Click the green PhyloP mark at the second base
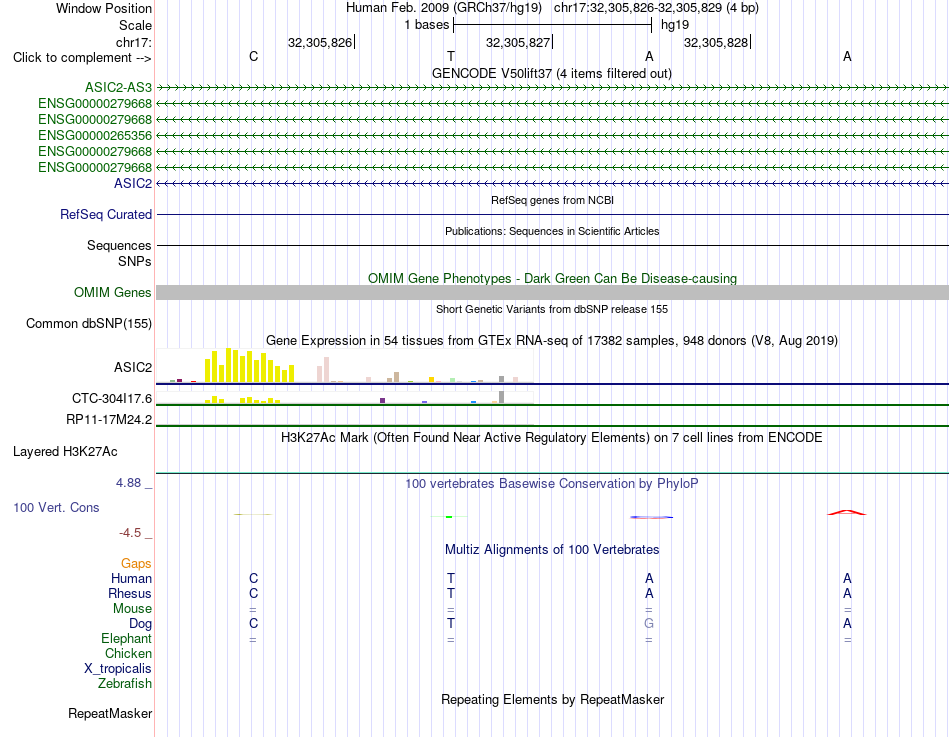950x737 pixels. (x=449, y=517)
